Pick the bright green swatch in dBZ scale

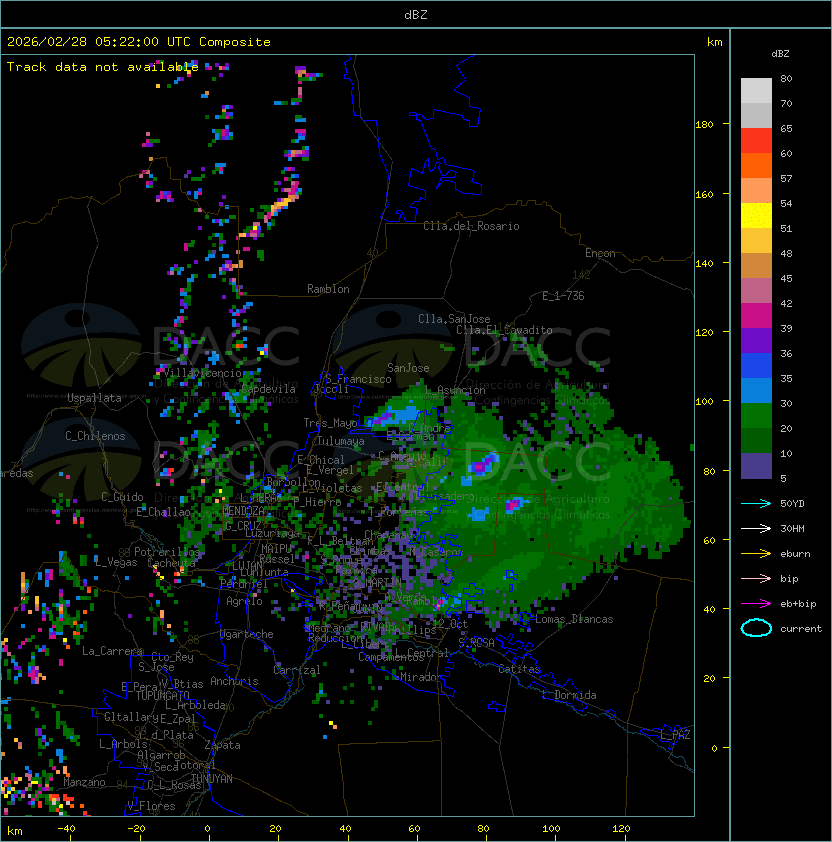point(756,416)
